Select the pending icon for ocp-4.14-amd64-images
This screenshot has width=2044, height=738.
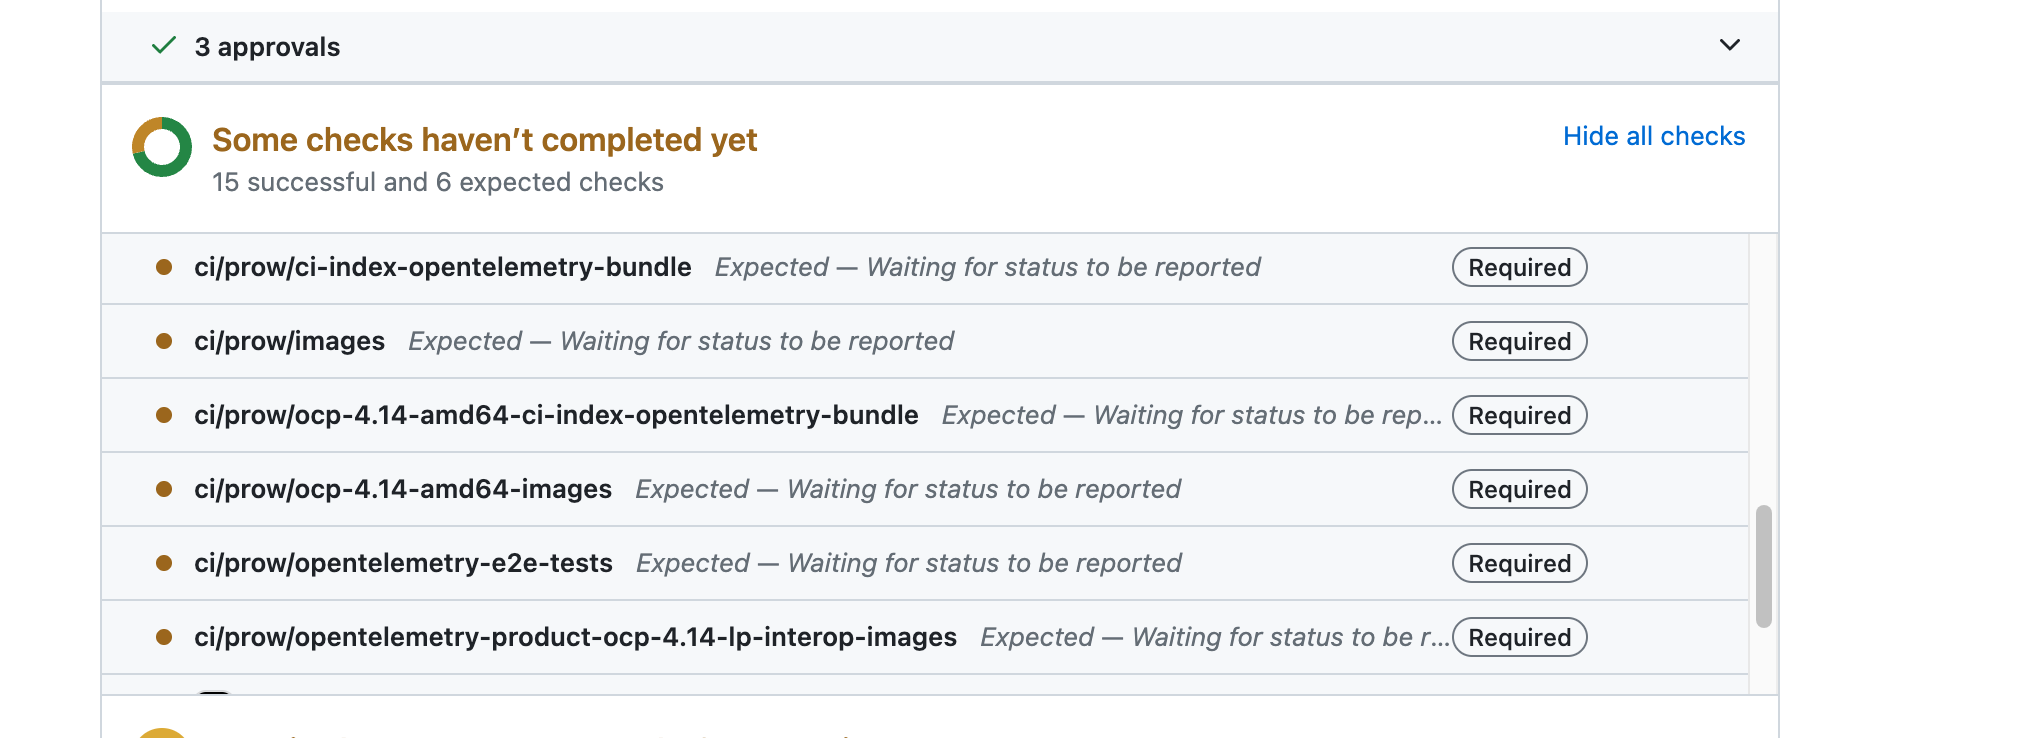point(163,489)
